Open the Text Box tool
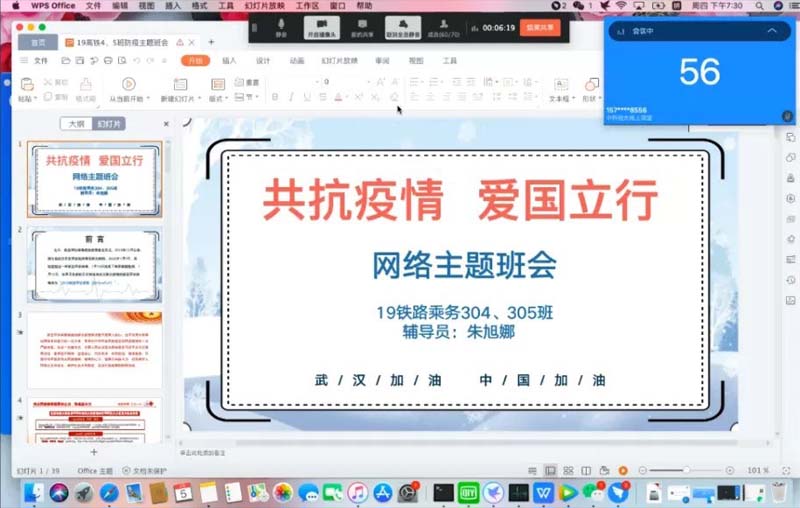This screenshot has width=800, height=508. coord(560,88)
